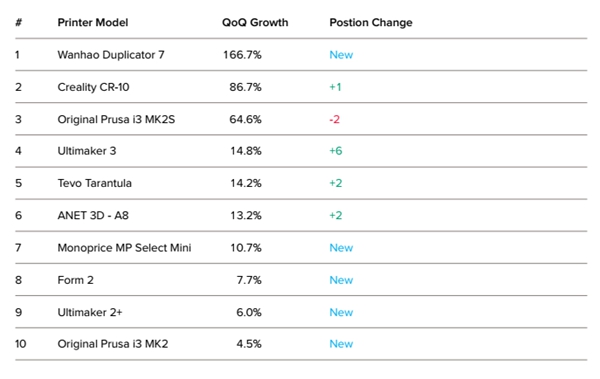The height and width of the screenshot is (379, 600).
Task: Click the red -2 position change
Action: pyautogui.click(x=334, y=119)
